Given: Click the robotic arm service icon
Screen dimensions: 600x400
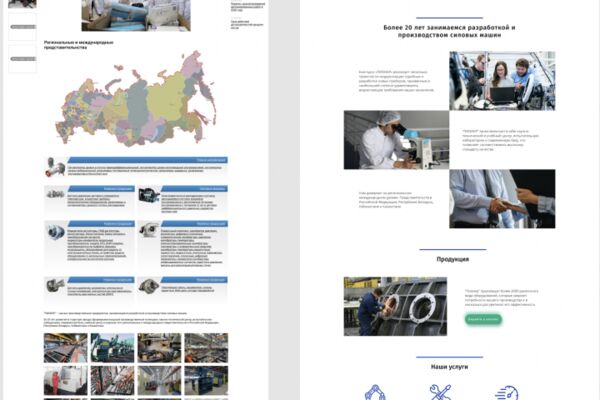Looking at the screenshot, I should (x=375, y=392).
